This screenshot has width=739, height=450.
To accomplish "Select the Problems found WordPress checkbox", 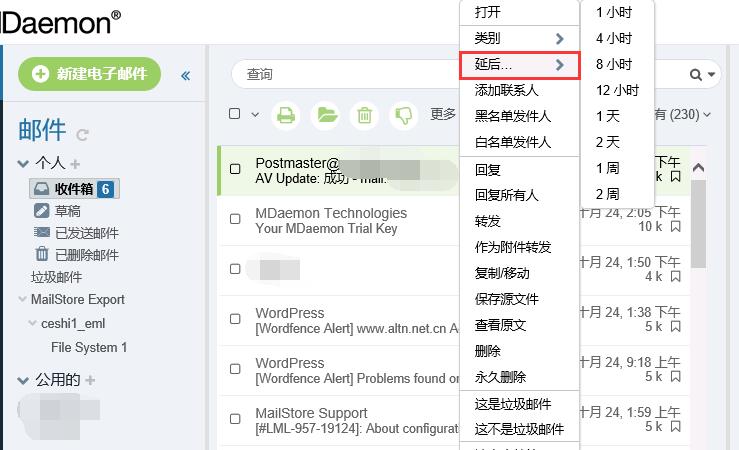I will 235,369.
